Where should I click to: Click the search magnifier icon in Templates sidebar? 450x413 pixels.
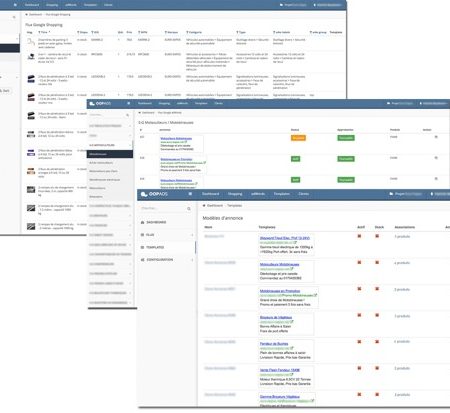(x=189, y=209)
